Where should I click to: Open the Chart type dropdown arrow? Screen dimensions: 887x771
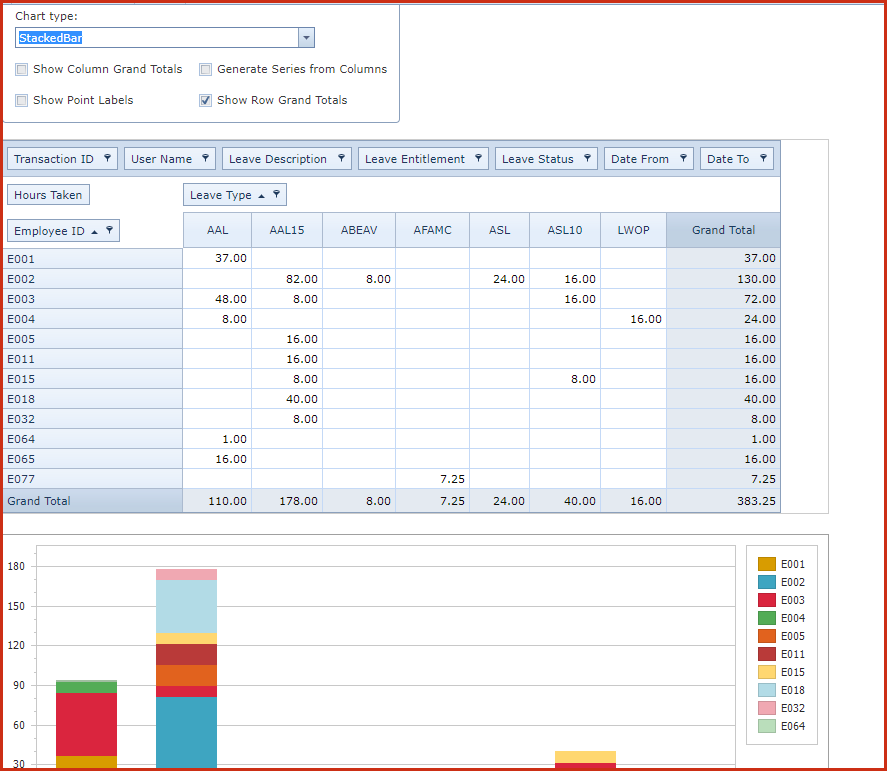(x=306, y=38)
